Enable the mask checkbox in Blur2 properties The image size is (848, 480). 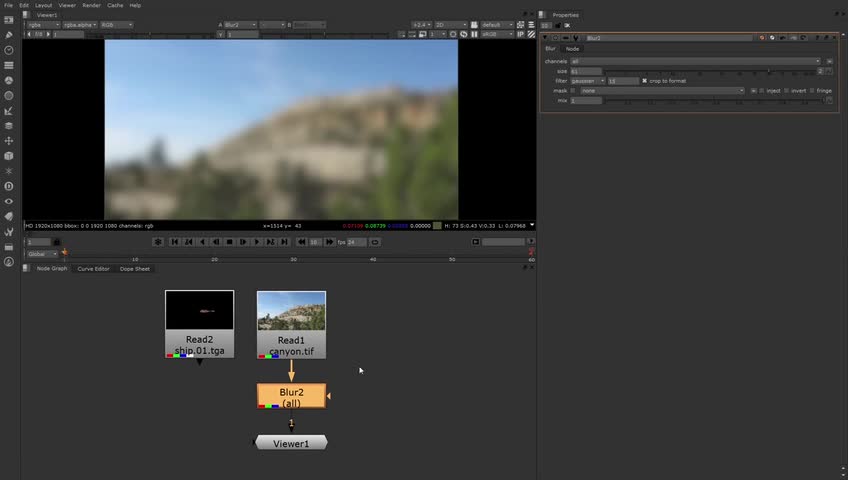pos(573,91)
